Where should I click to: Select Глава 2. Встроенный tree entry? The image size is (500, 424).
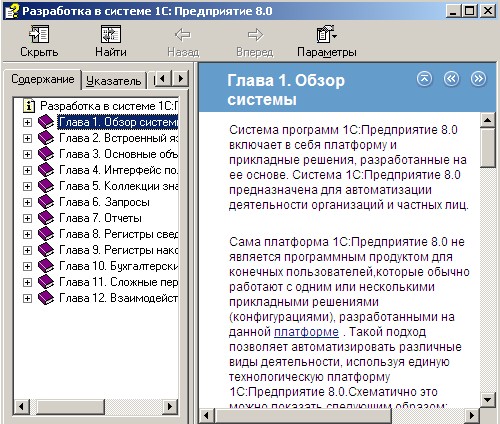(x=119, y=138)
